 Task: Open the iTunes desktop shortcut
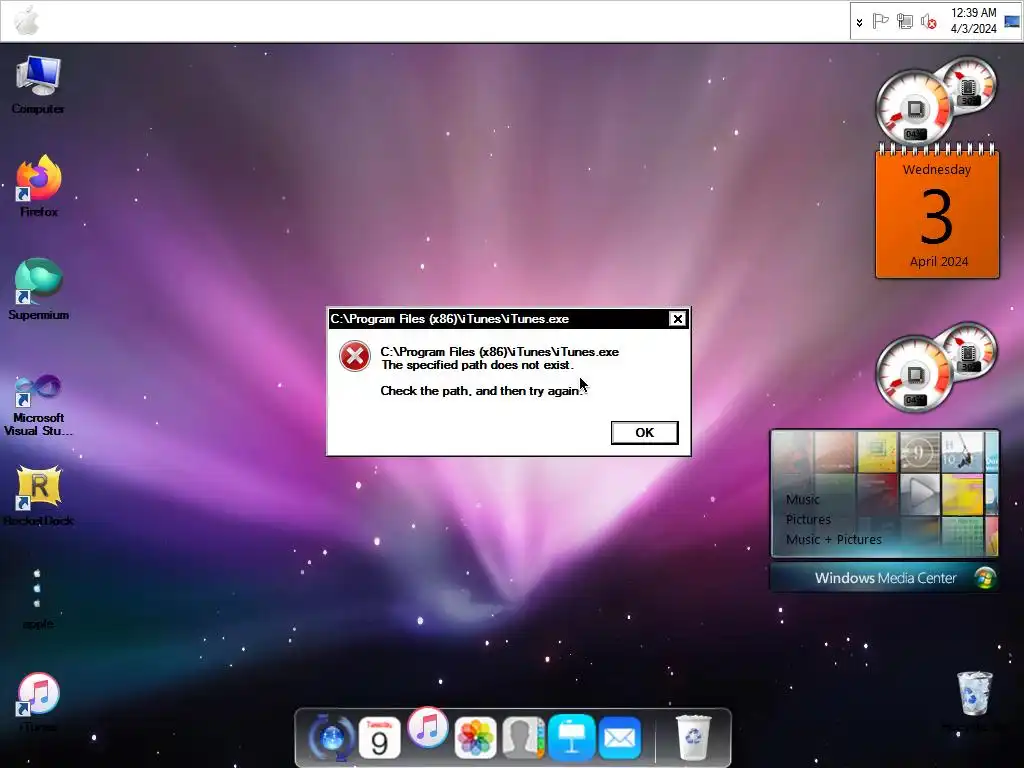(x=38, y=701)
